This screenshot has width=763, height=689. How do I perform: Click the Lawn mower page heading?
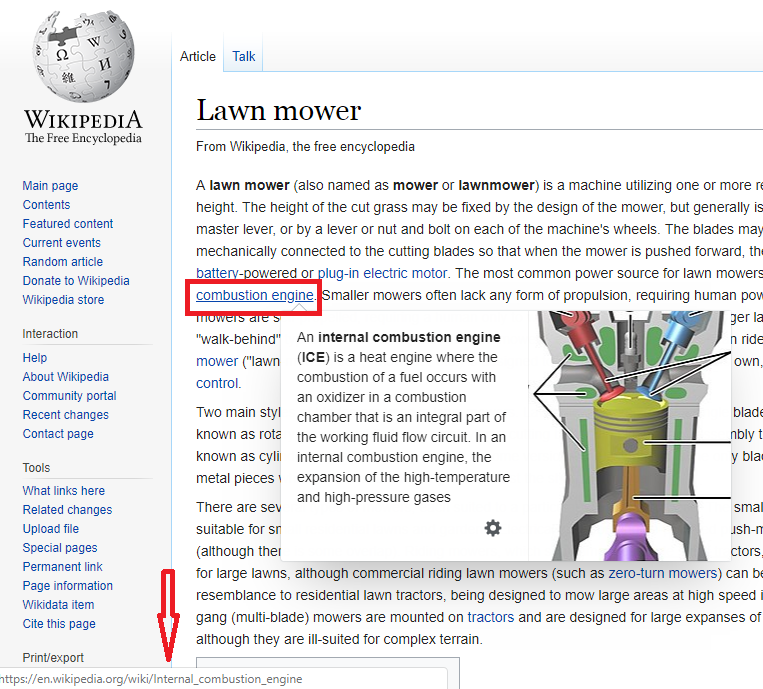pyautogui.click(x=278, y=110)
